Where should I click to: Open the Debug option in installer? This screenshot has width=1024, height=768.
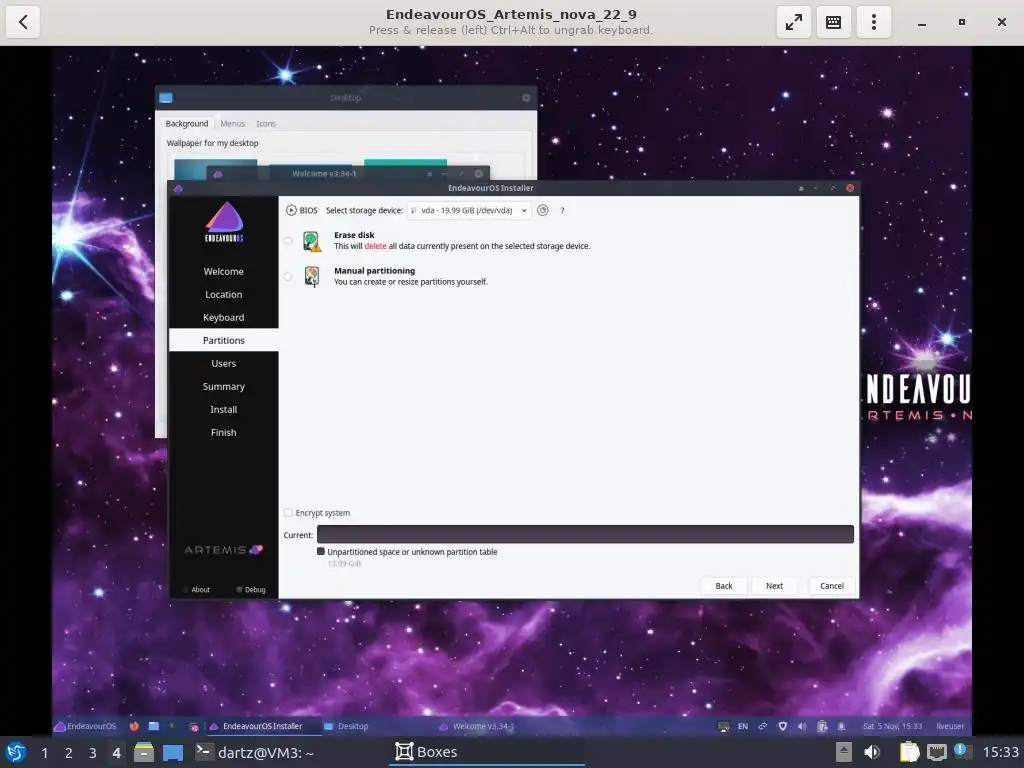pyautogui.click(x=251, y=590)
